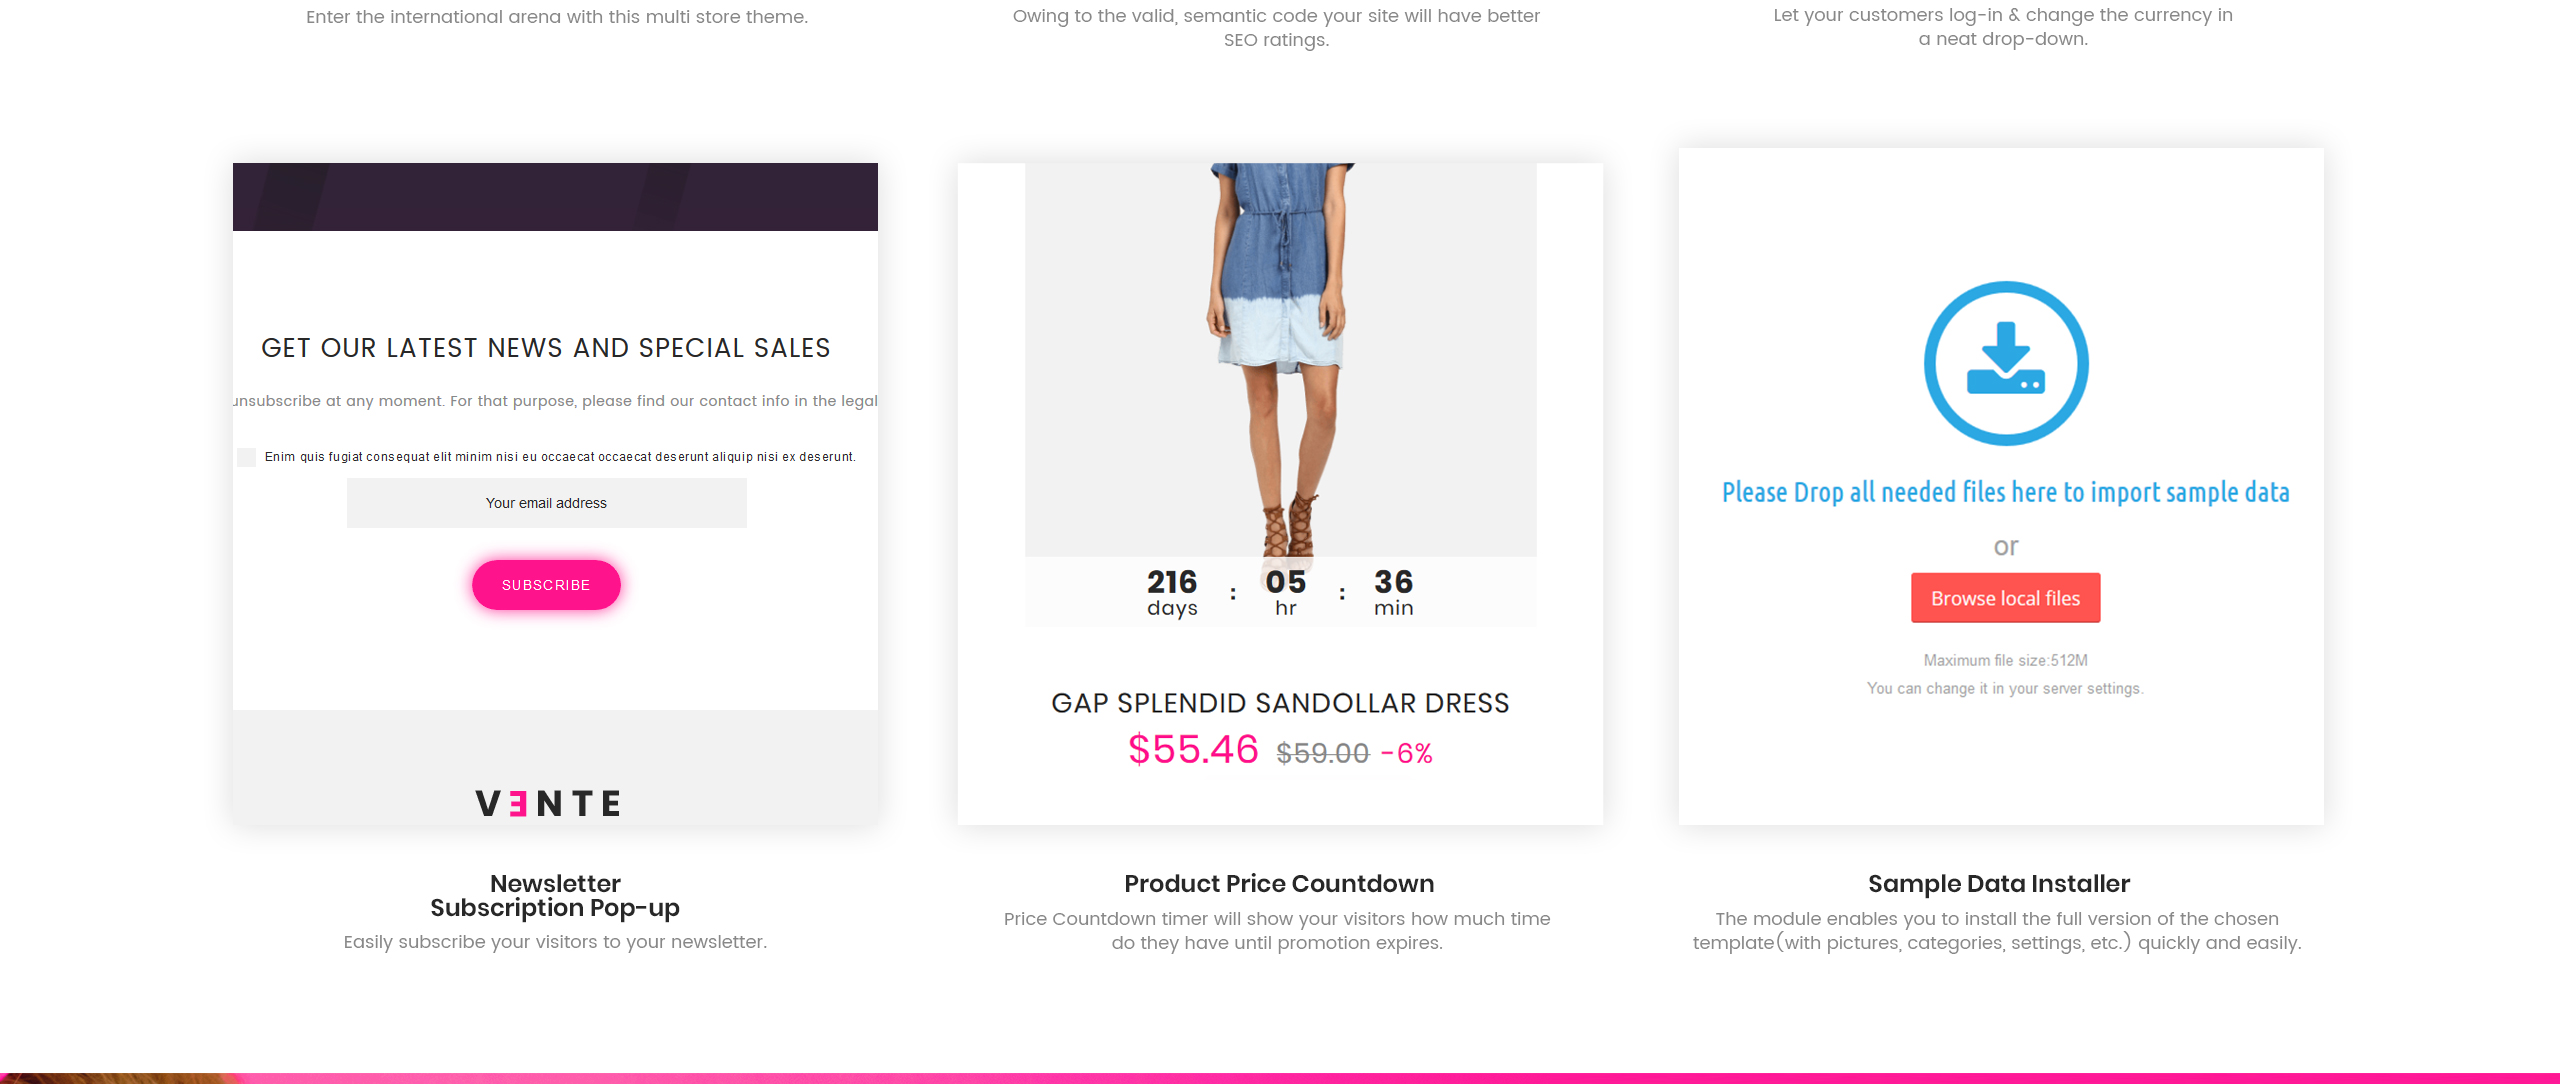
Task: Click the Your email address field
Action: click(x=547, y=503)
